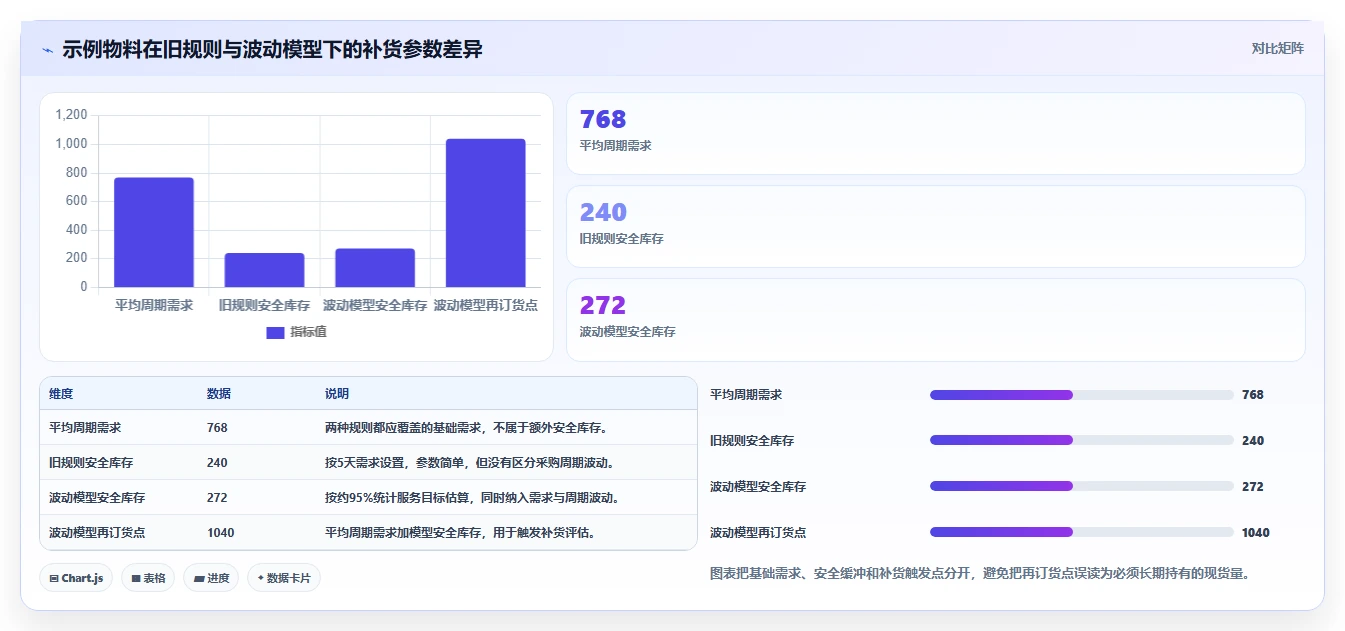
Task: Click the 波动模型再订货点 bar in the chart
Action: pyautogui.click(x=486, y=213)
